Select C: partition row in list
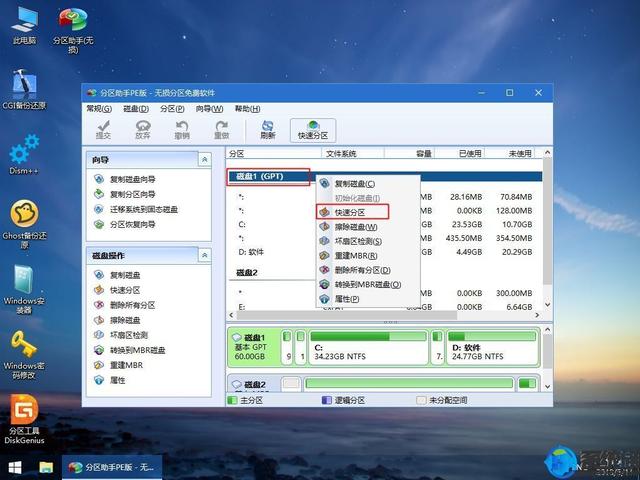Screen dimensions: 640x480 384,224
